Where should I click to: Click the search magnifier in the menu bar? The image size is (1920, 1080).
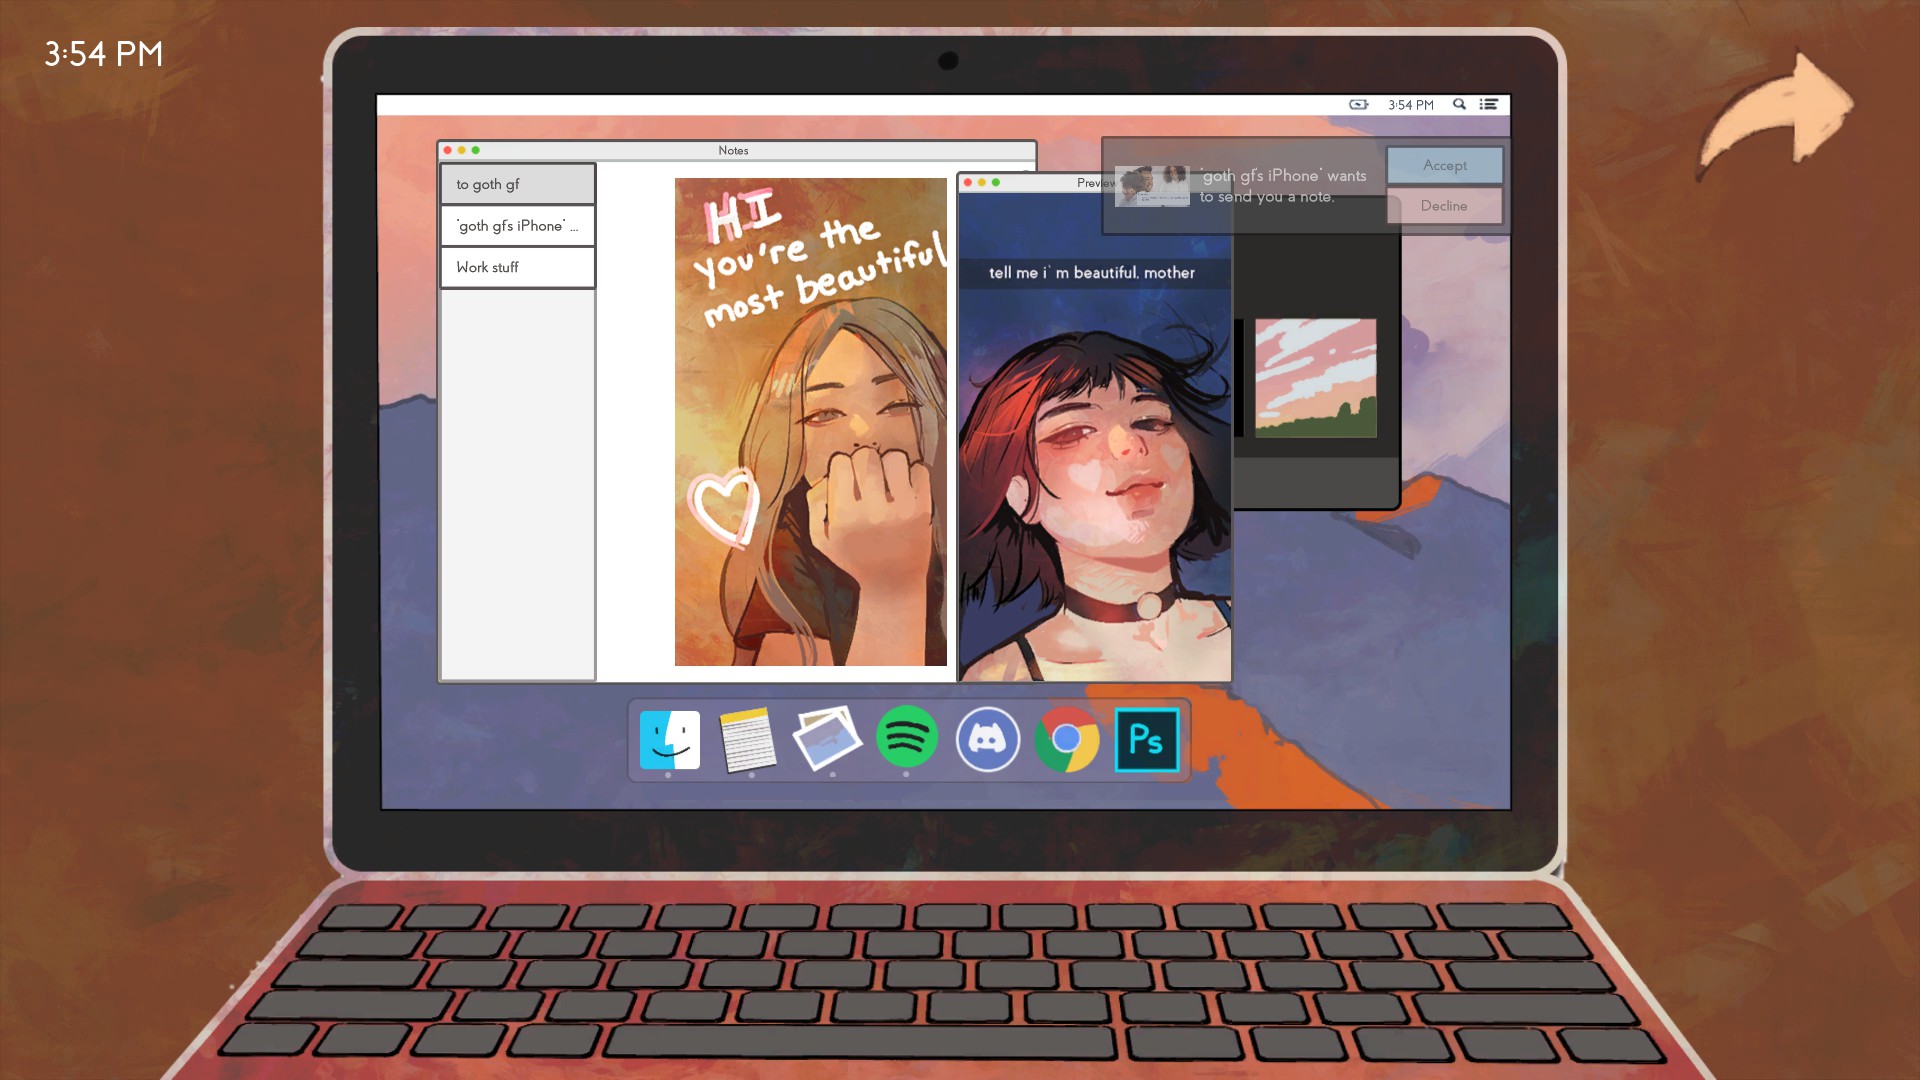click(x=1459, y=104)
